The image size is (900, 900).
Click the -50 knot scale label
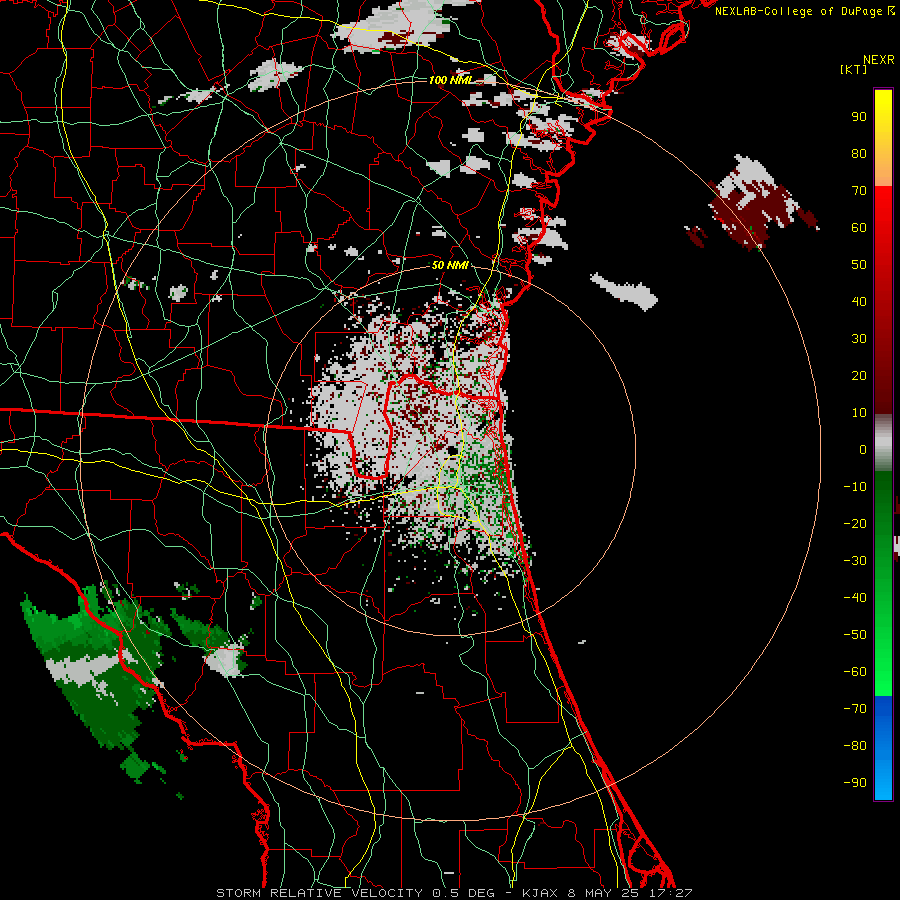(855, 634)
